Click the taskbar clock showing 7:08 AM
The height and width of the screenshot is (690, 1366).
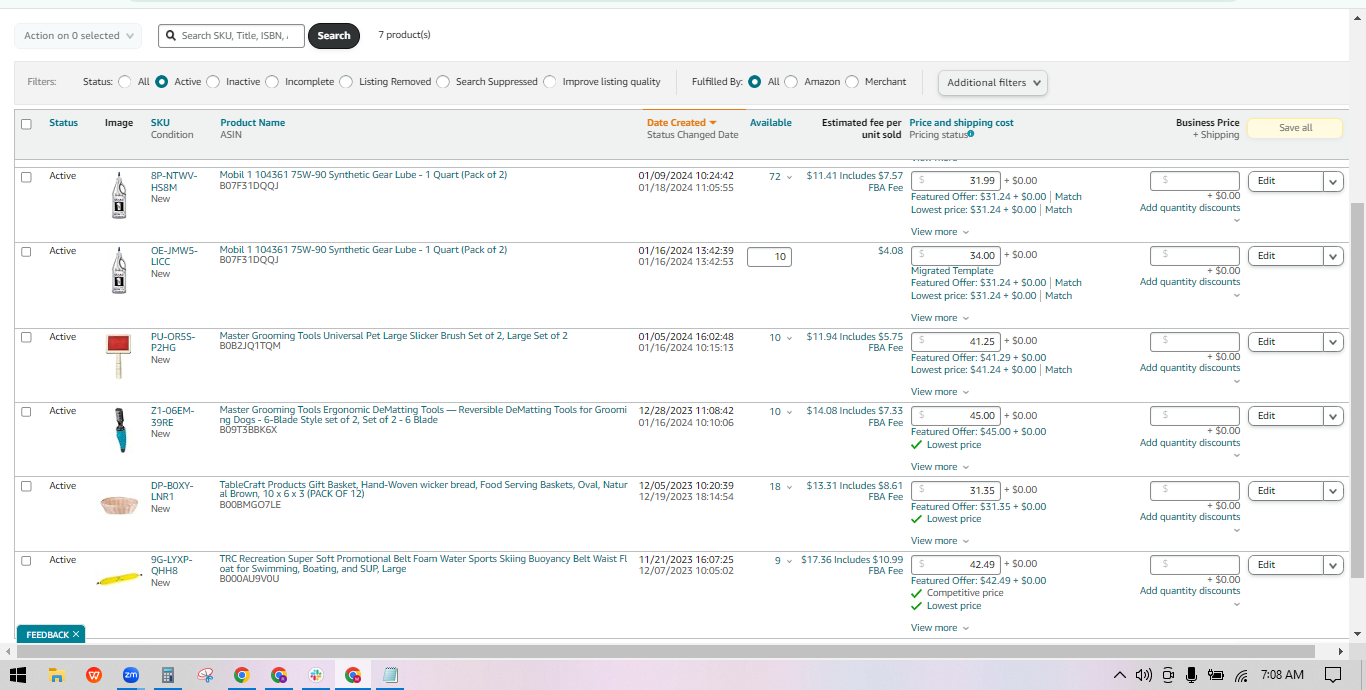tap(1282, 675)
